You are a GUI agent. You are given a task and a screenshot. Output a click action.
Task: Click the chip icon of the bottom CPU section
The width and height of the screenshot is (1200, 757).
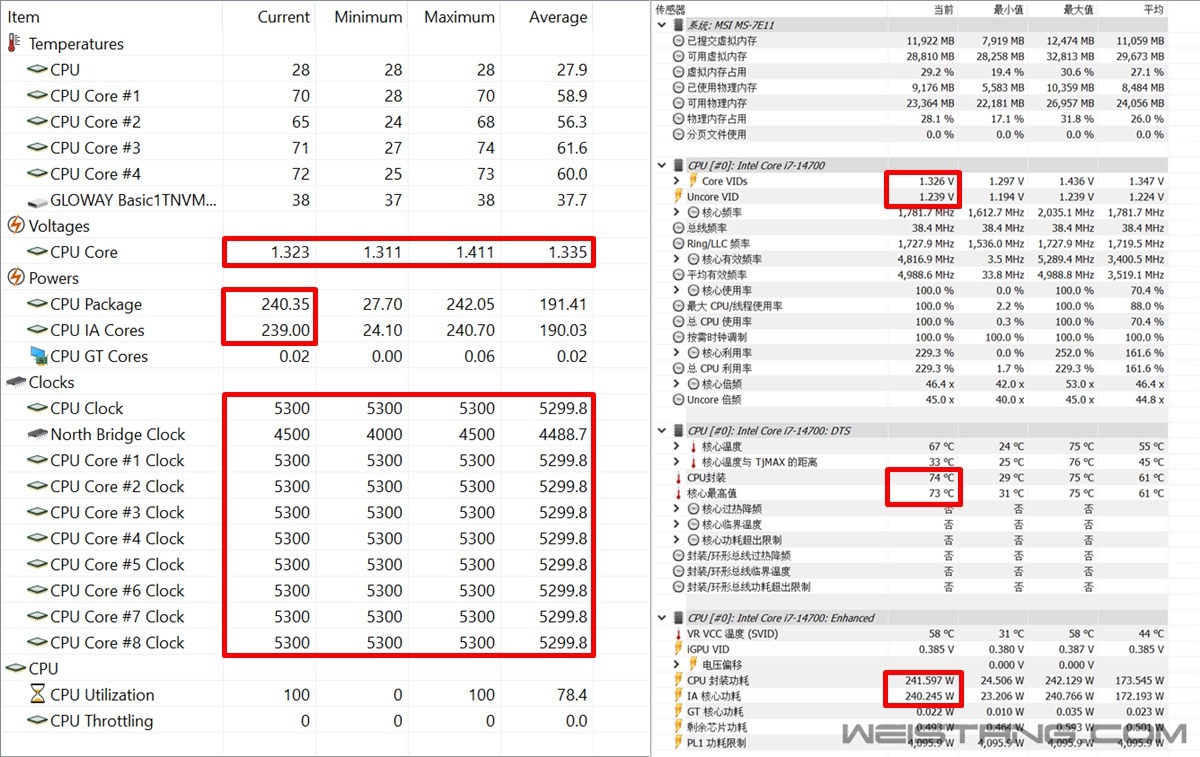[15, 668]
